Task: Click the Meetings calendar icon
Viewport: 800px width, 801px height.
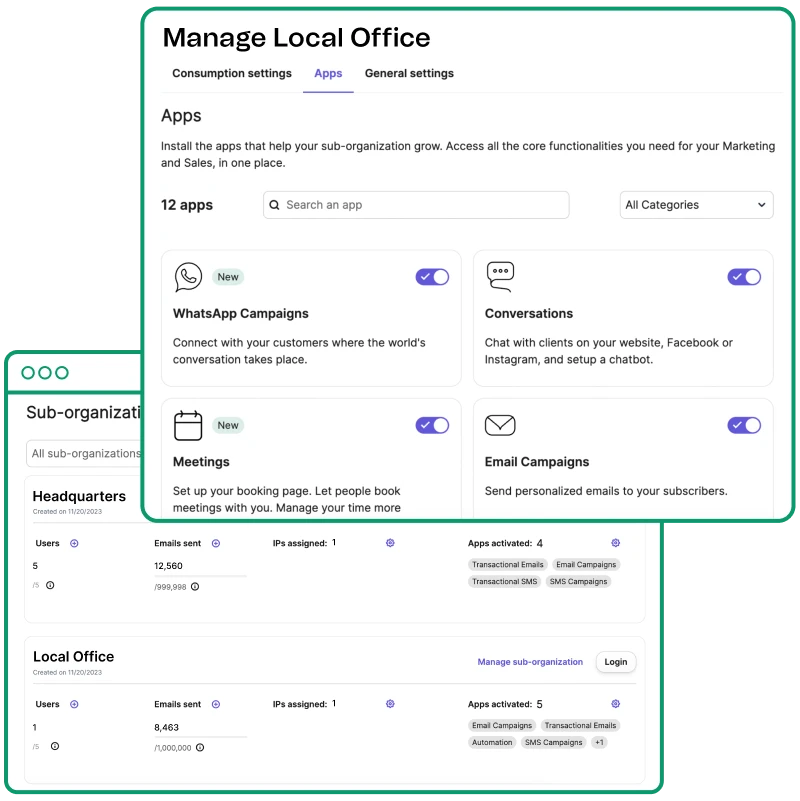Action: (x=188, y=426)
